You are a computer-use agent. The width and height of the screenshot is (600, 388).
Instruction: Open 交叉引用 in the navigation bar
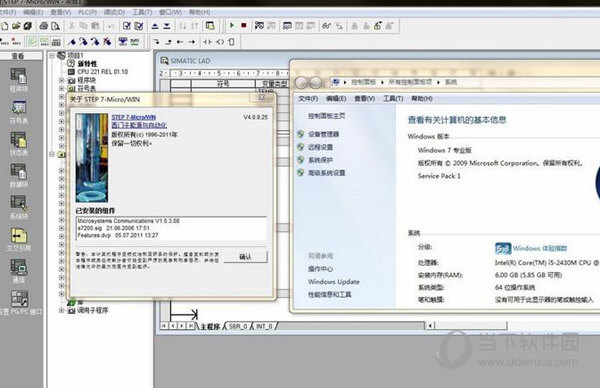(x=18, y=239)
